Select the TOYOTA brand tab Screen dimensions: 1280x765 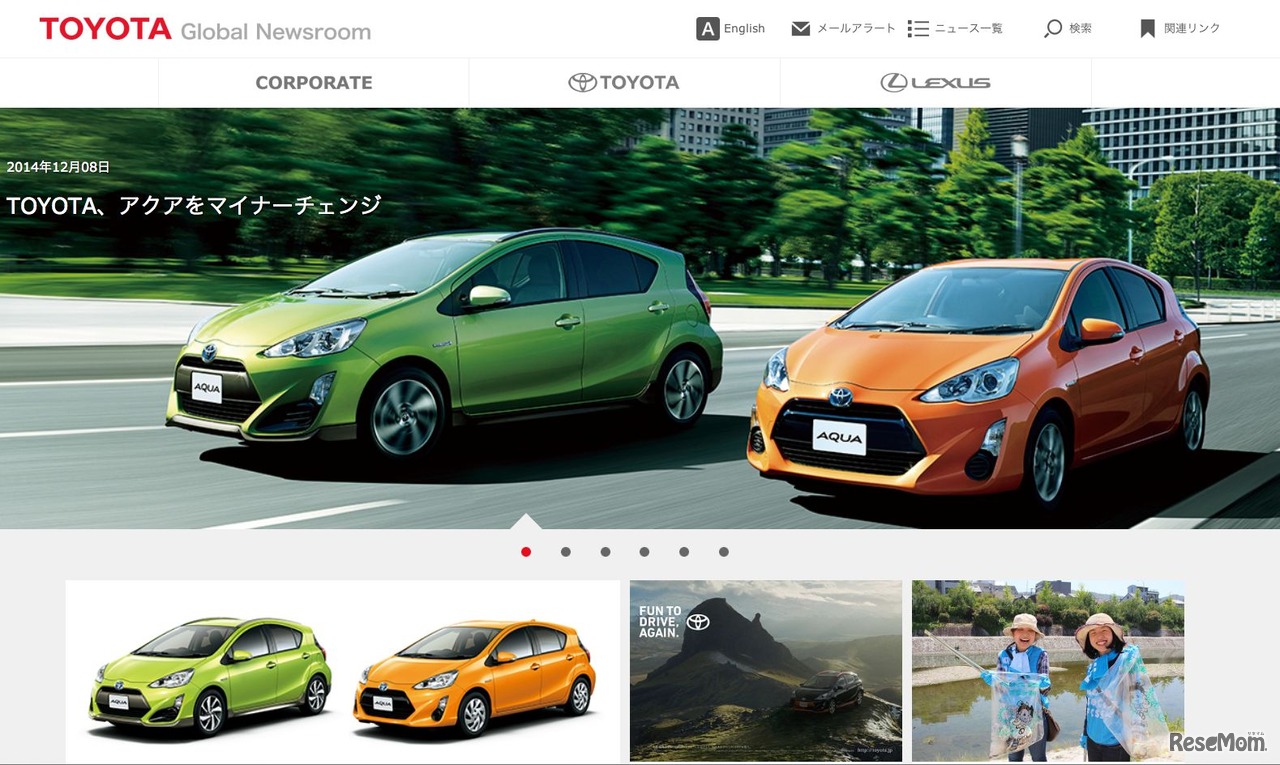click(624, 83)
